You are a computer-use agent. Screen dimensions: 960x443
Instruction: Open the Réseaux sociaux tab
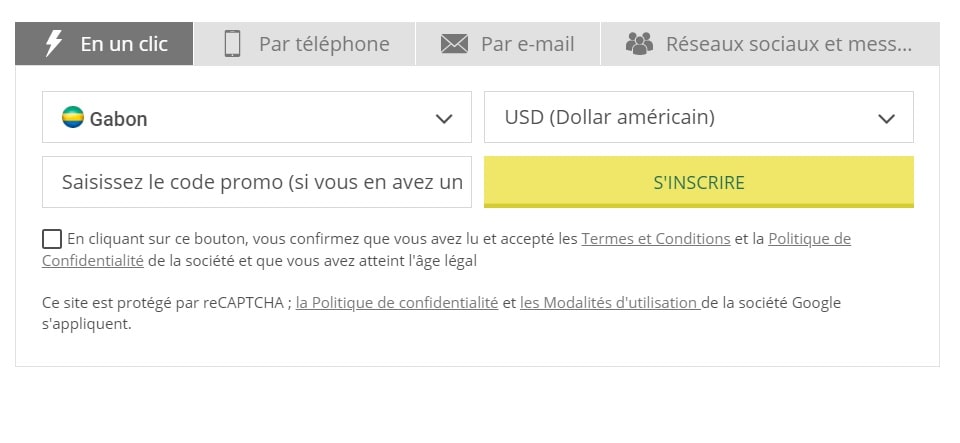pos(770,43)
